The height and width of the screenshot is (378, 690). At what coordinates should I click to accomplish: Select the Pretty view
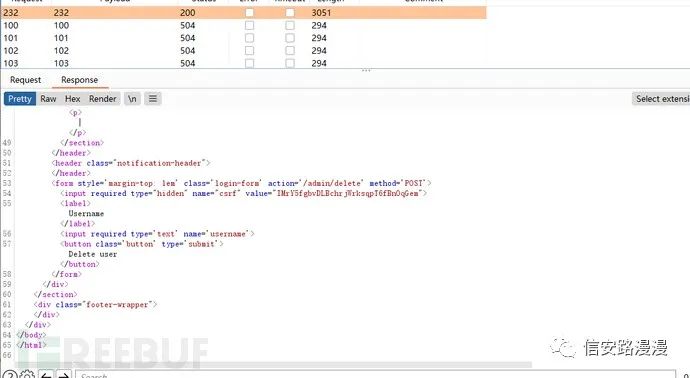coord(20,99)
